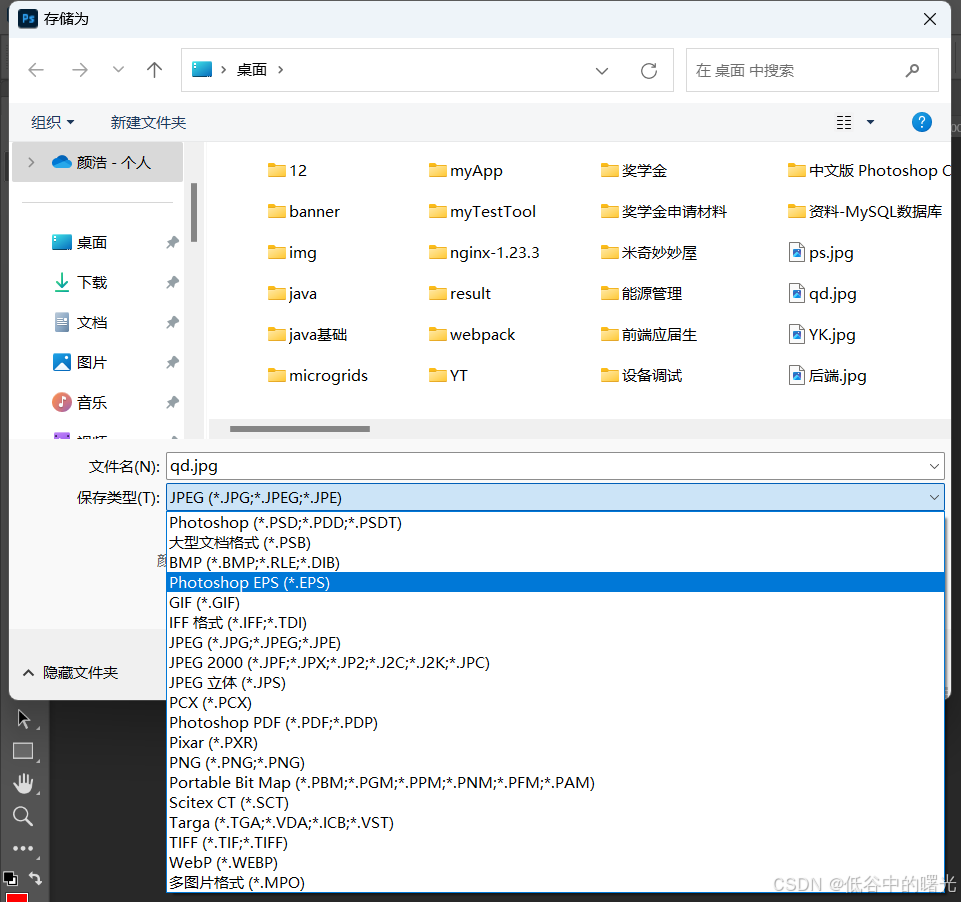Choose PNG (*.PNG;*.PNG) format
Screen dimensions: 961x902
[555, 763]
